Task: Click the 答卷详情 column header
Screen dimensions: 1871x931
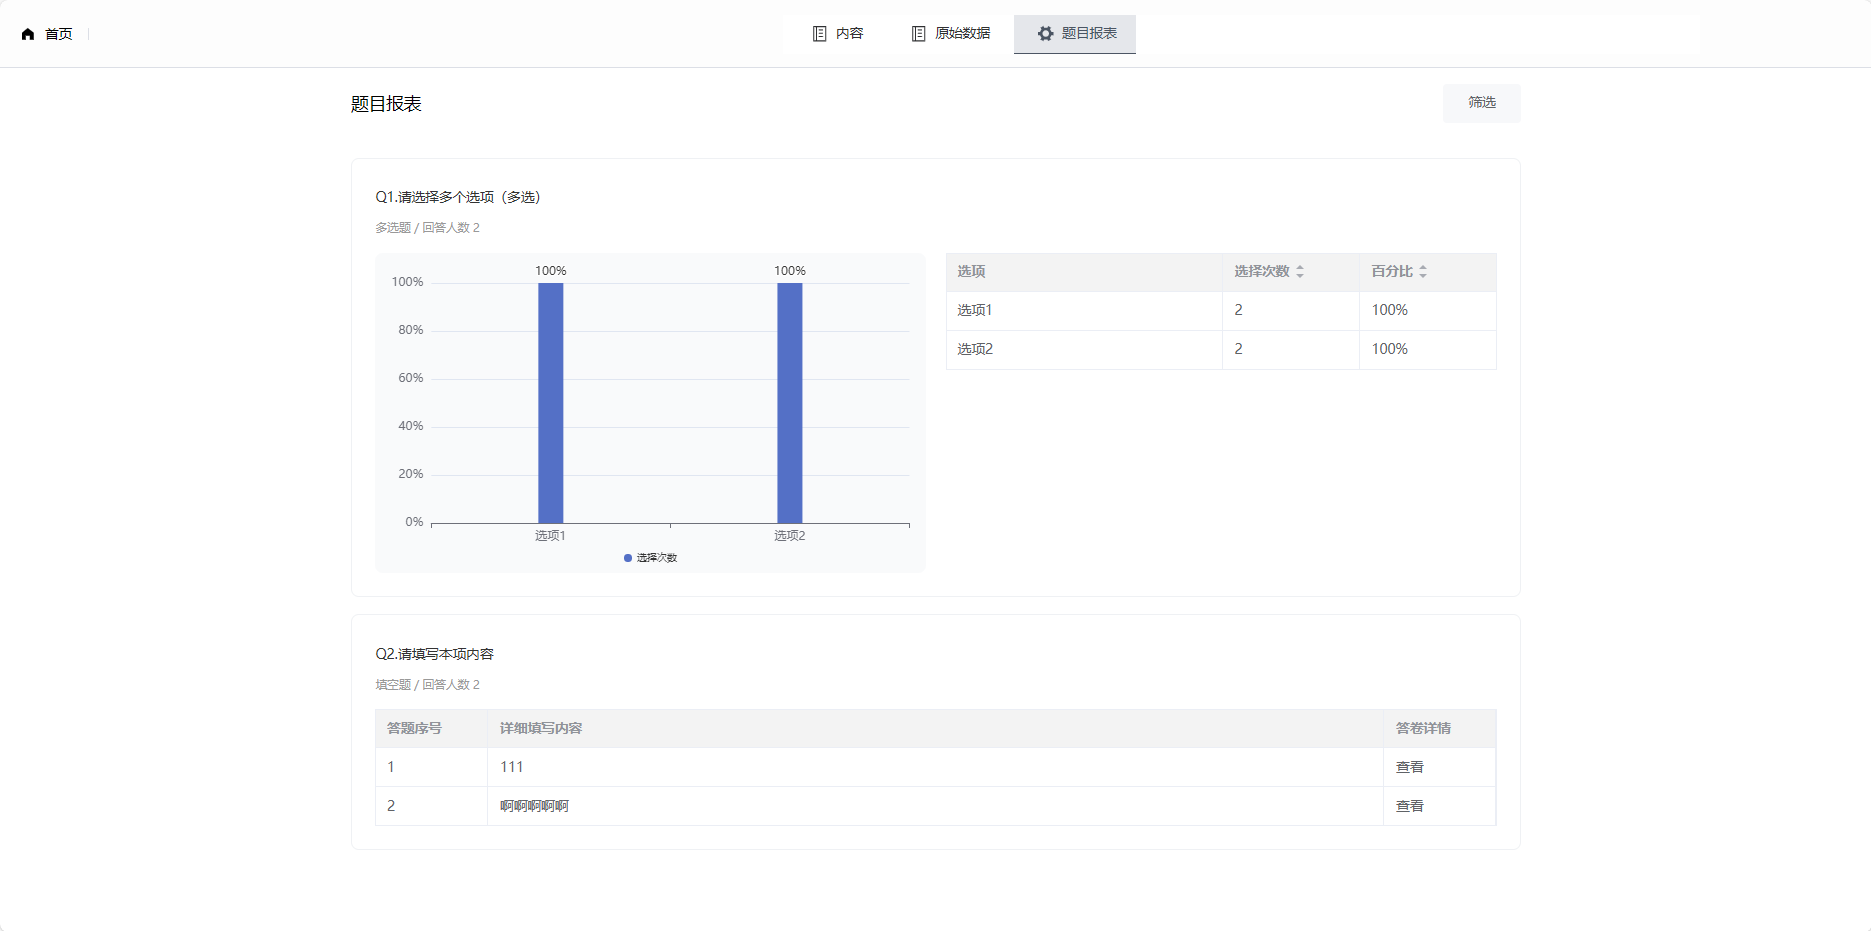Action: tap(1439, 729)
